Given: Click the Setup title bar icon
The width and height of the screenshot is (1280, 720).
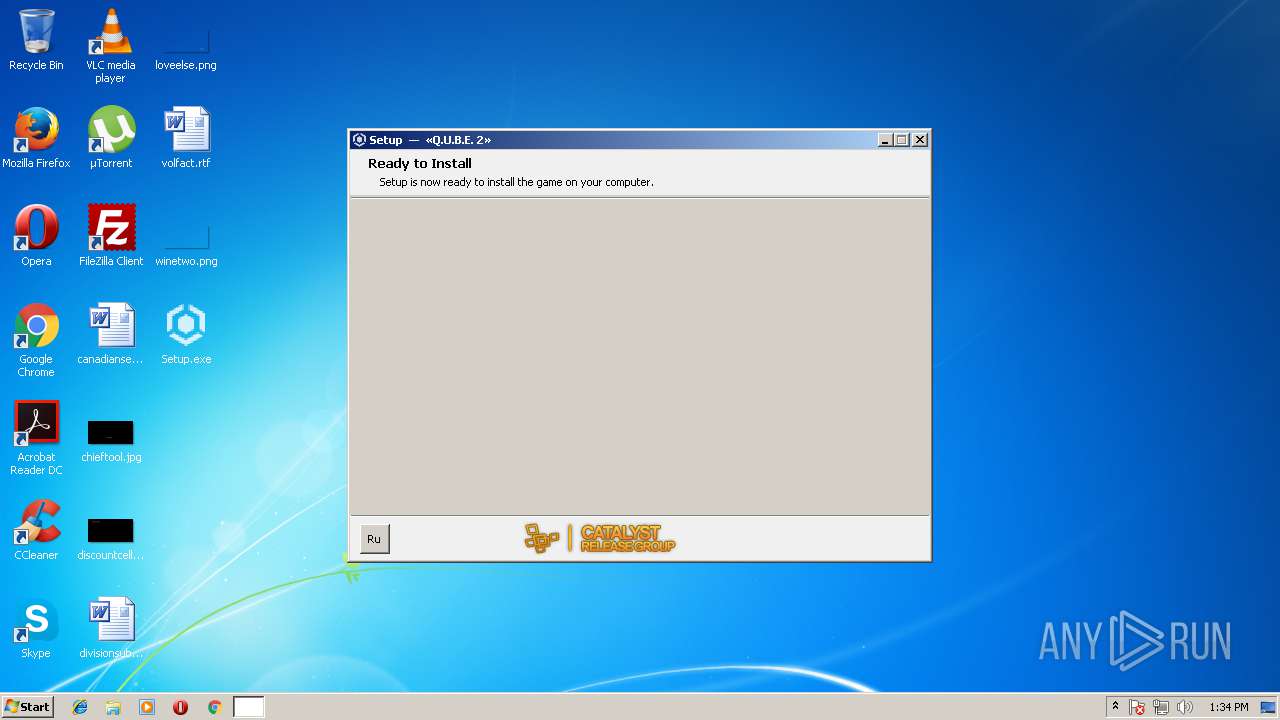Looking at the screenshot, I should click(x=360, y=140).
